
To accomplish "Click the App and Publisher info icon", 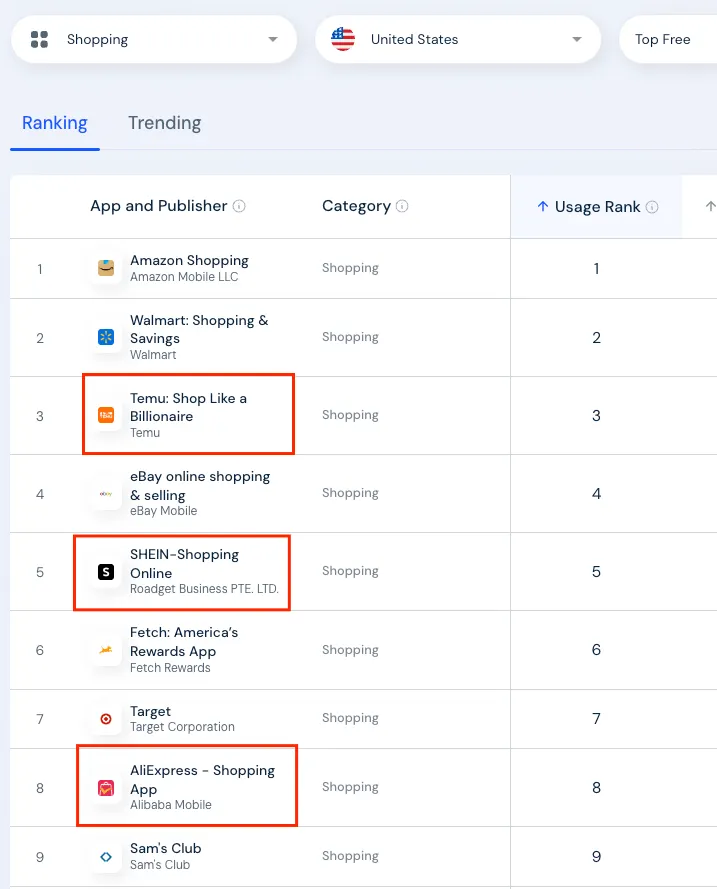I will tap(239, 206).
